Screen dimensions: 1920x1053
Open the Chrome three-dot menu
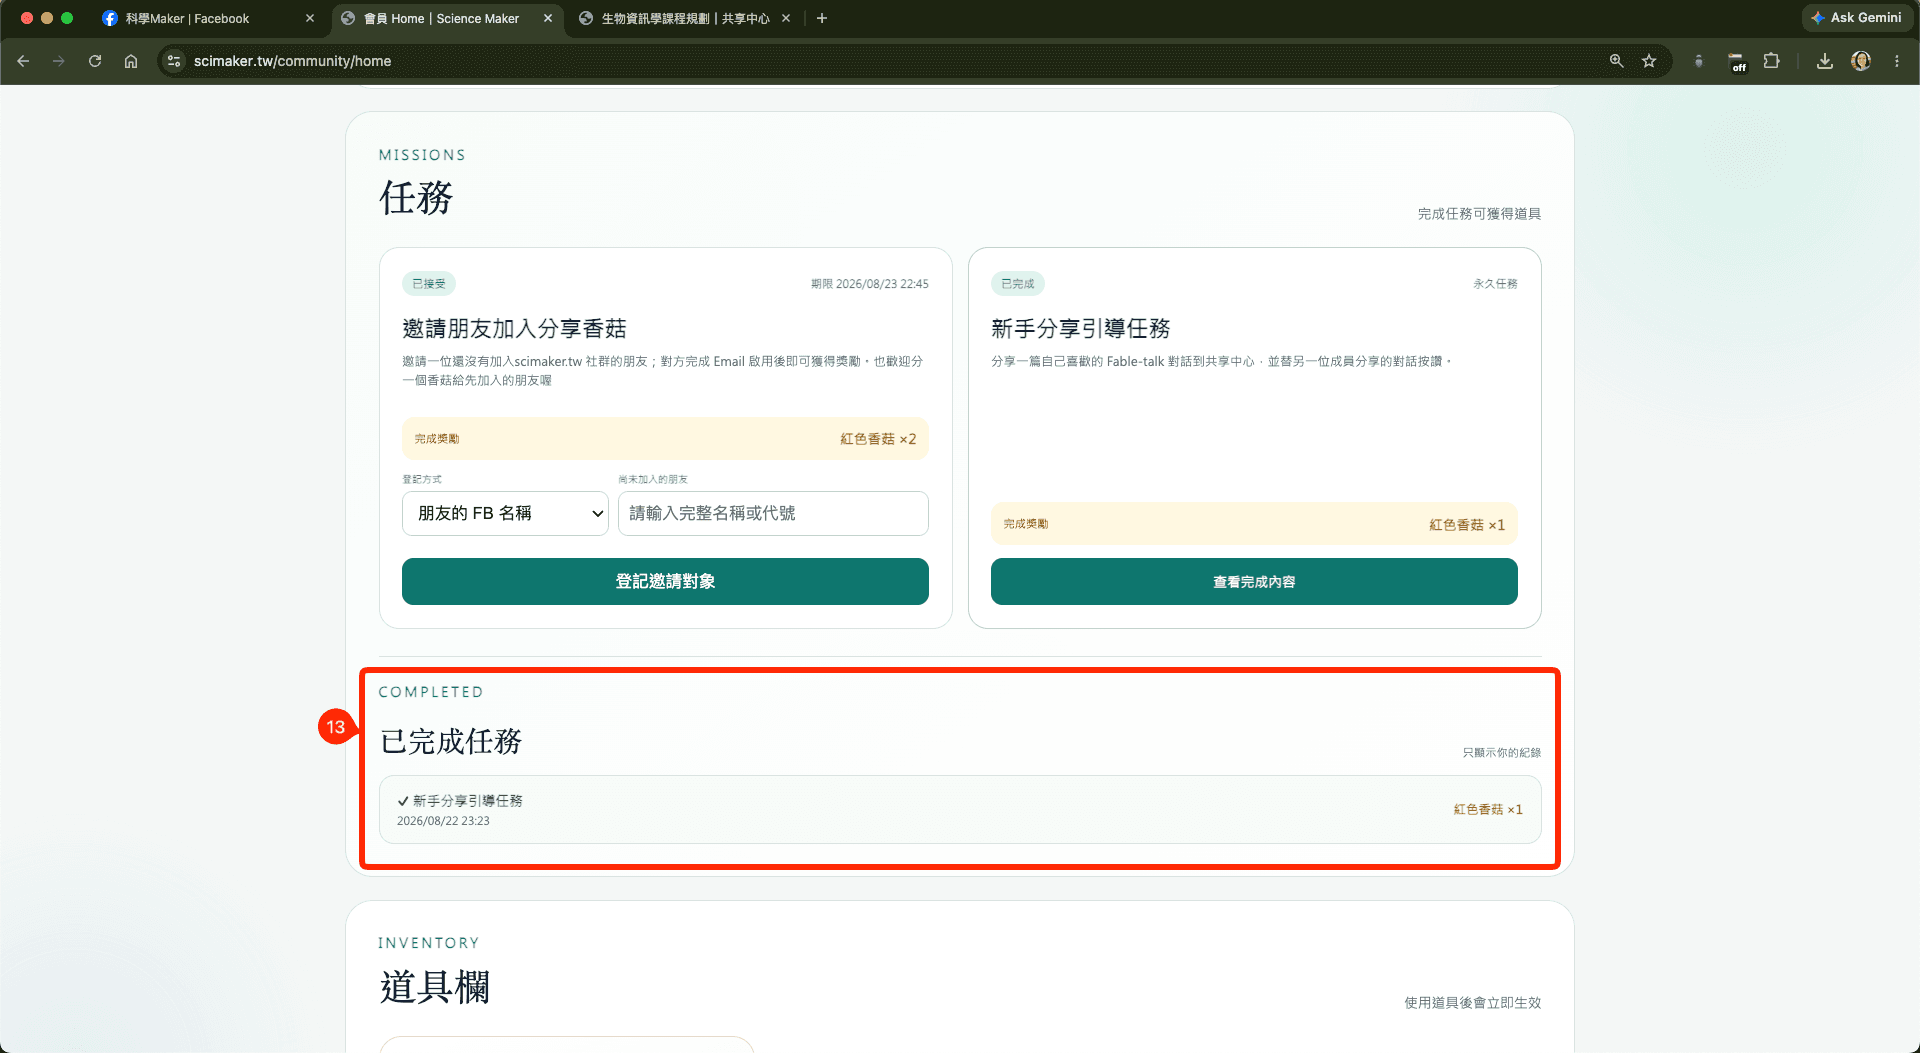[x=1897, y=61]
